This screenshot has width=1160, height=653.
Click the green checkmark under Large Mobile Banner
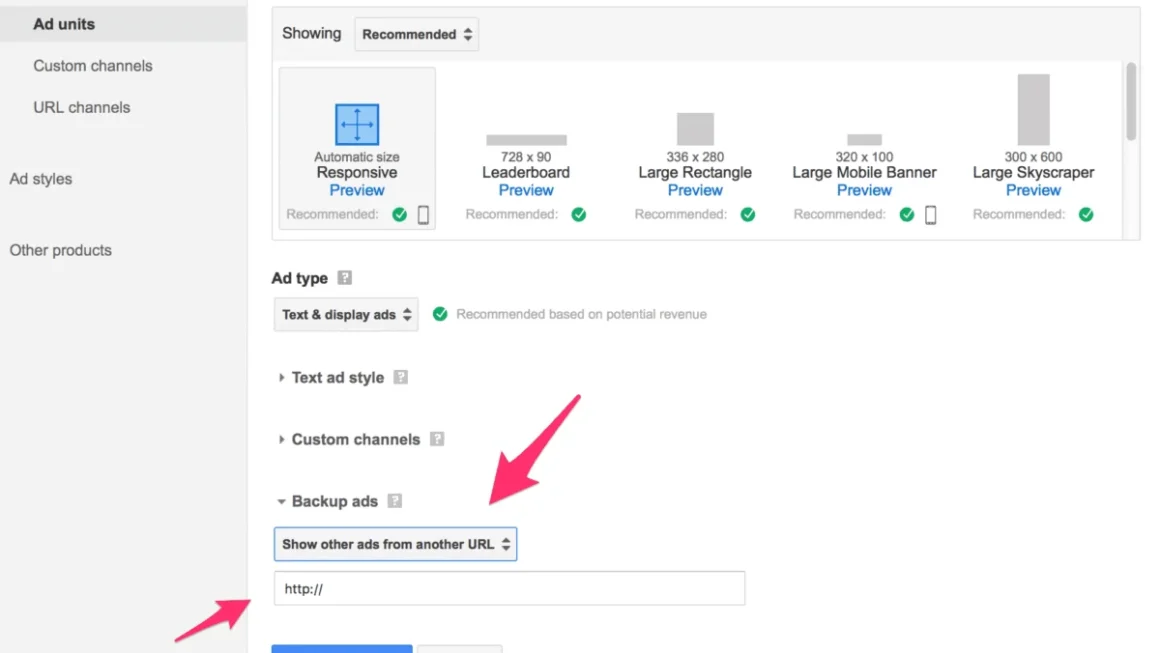pyautogui.click(x=907, y=214)
